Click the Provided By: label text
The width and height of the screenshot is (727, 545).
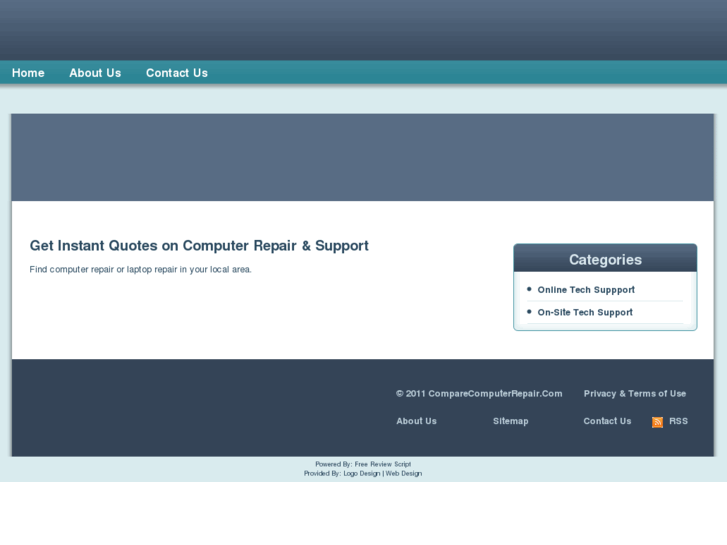pos(322,474)
